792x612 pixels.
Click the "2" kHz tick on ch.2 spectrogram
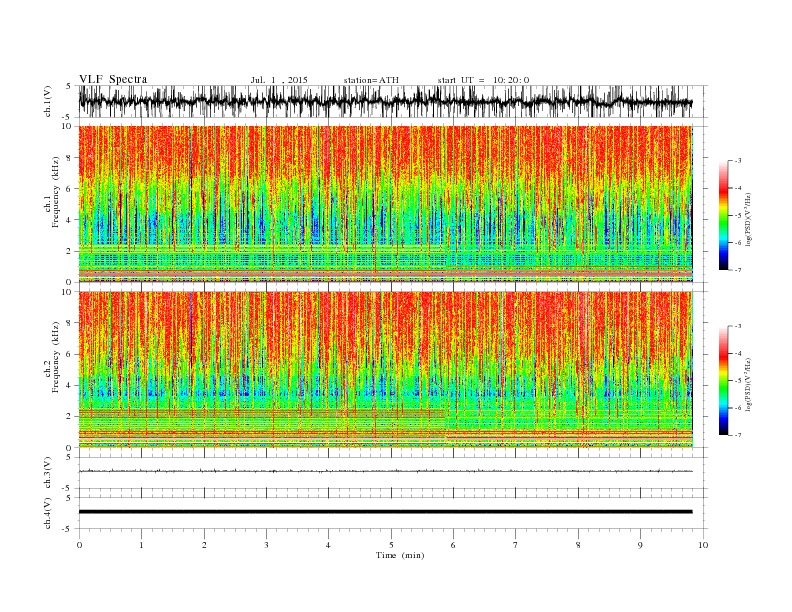(x=70, y=417)
